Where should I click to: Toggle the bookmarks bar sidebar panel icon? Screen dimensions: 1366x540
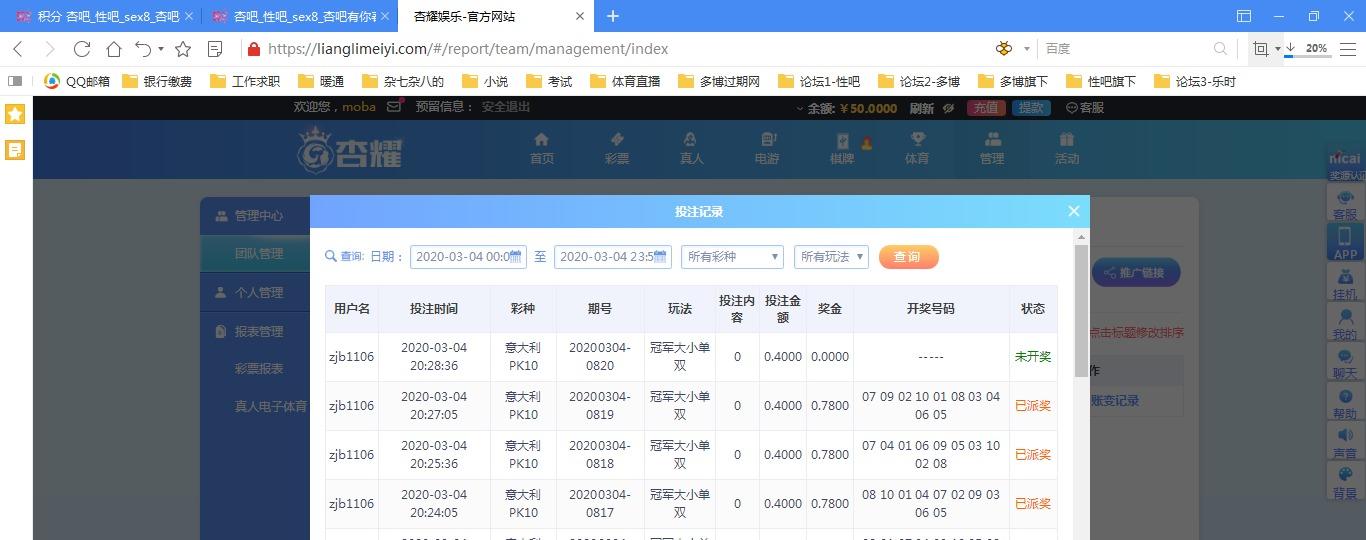[15, 81]
